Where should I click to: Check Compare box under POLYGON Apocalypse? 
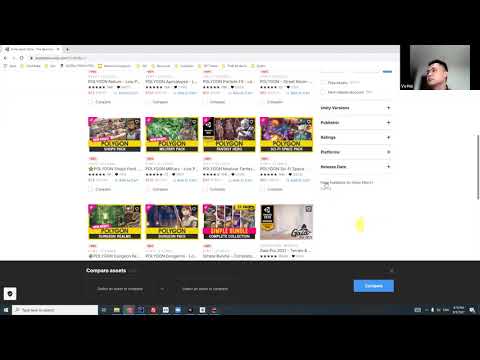[148, 102]
